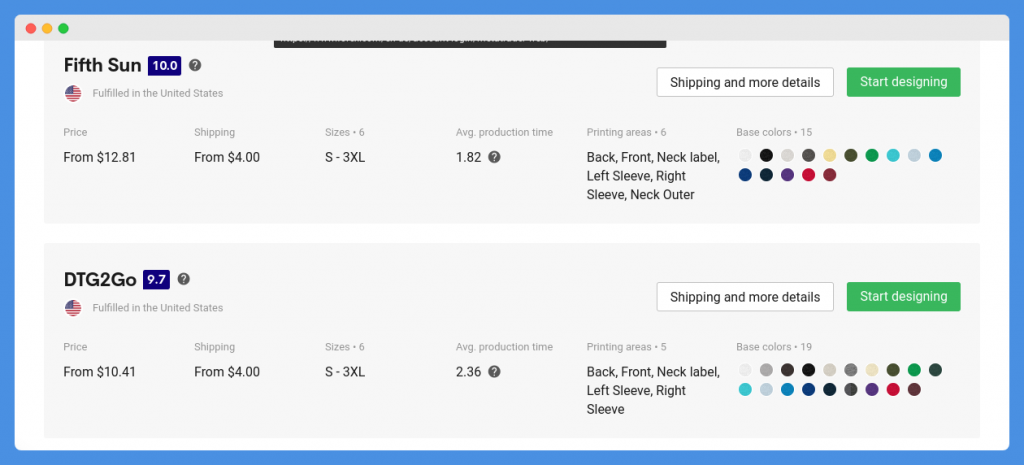
Task: Choose the pale yellow swatch for Fifth Sun
Action: pyautogui.click(x=829, y=155)
